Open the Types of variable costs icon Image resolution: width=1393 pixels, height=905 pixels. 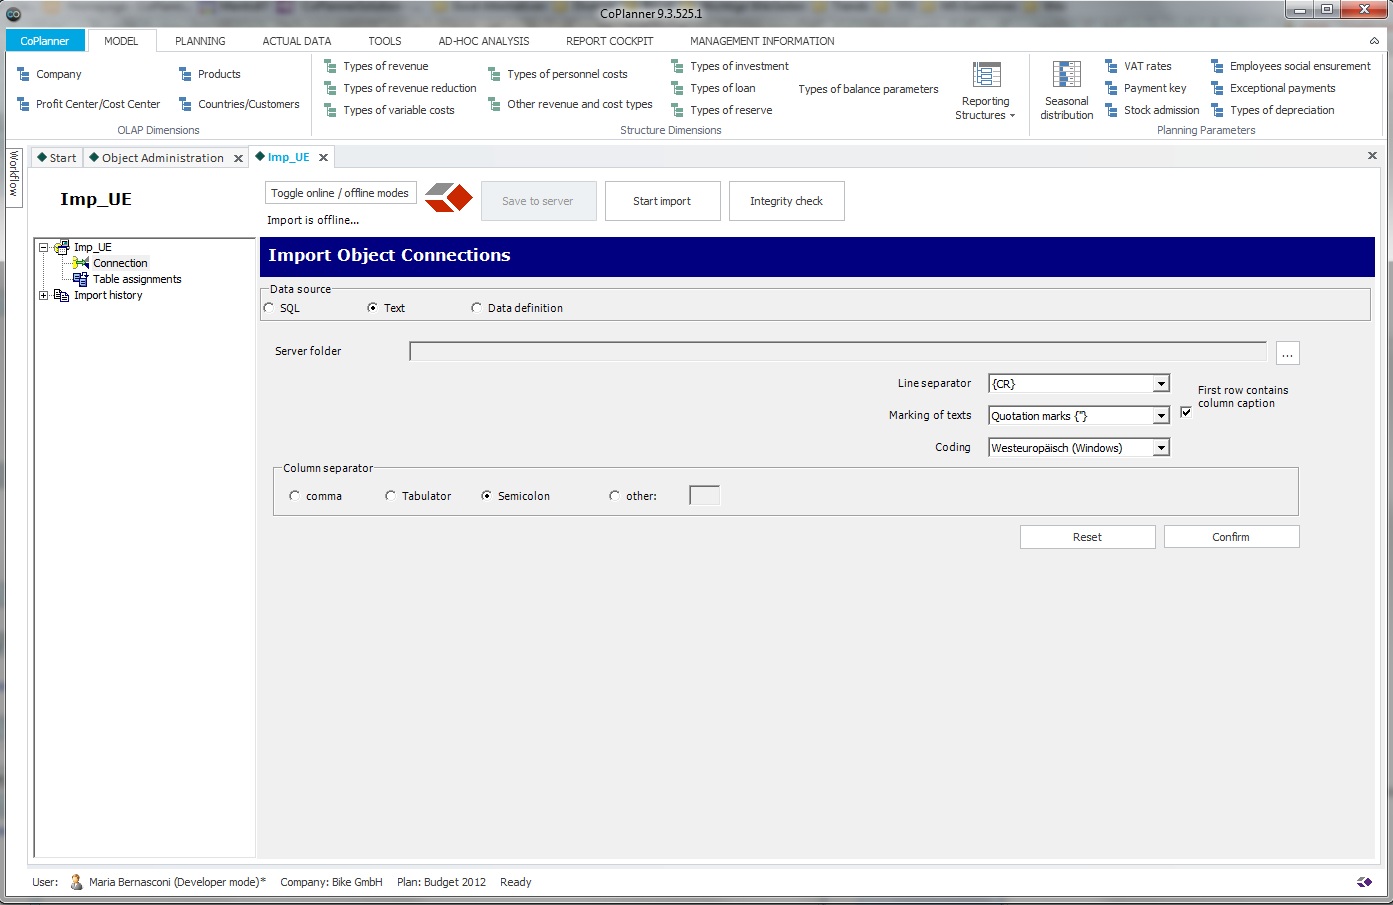pyautogui.click(x=330, y=110)
